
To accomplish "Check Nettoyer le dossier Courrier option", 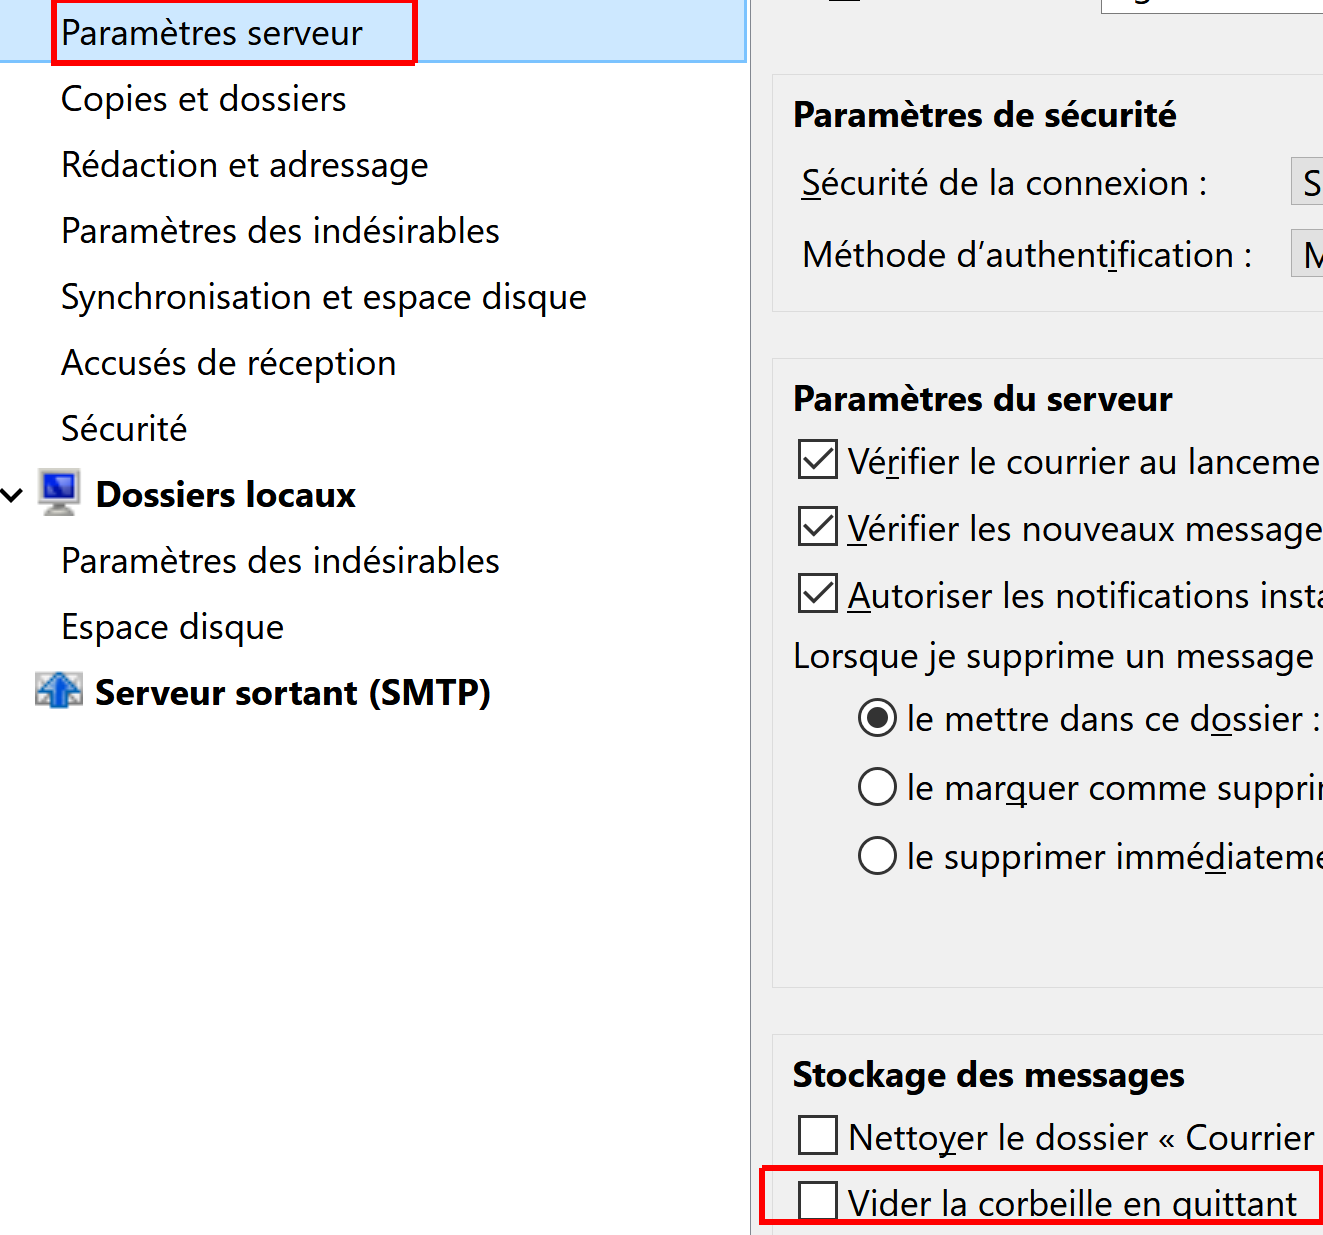I will 818,1136.
